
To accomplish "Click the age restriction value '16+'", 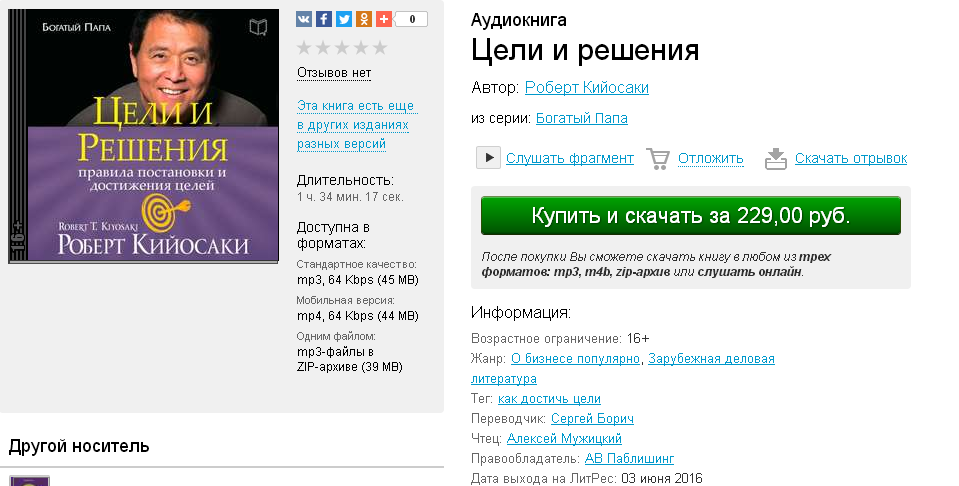I will tap(638, 339).
